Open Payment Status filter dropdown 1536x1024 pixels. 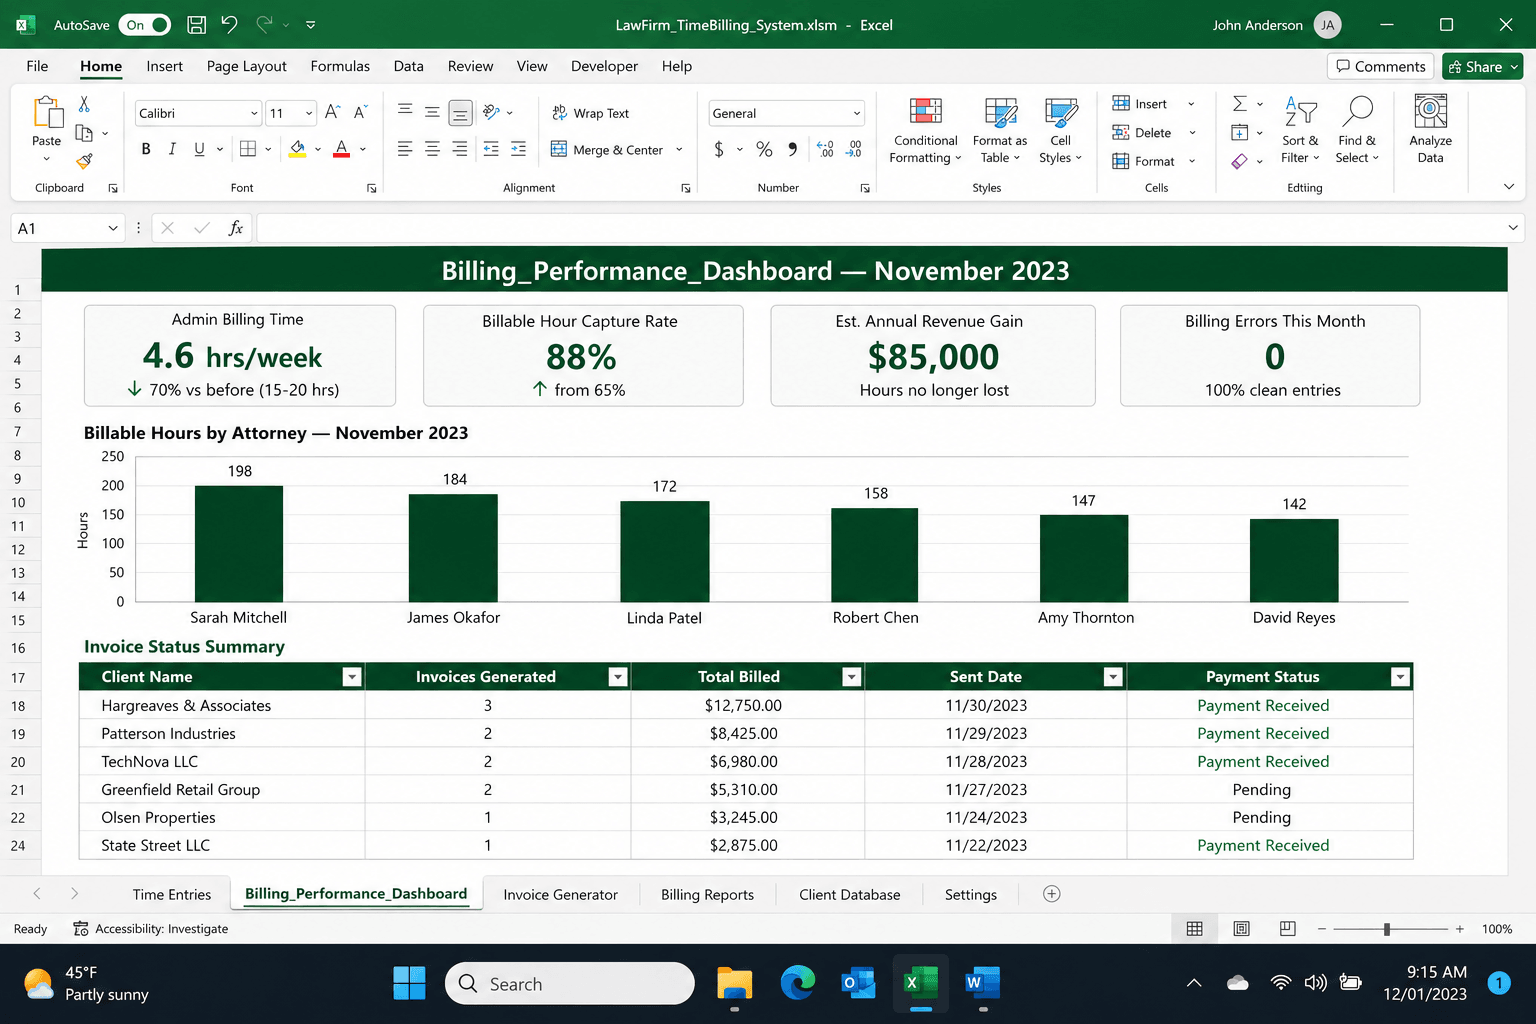tap(1401, 677)
